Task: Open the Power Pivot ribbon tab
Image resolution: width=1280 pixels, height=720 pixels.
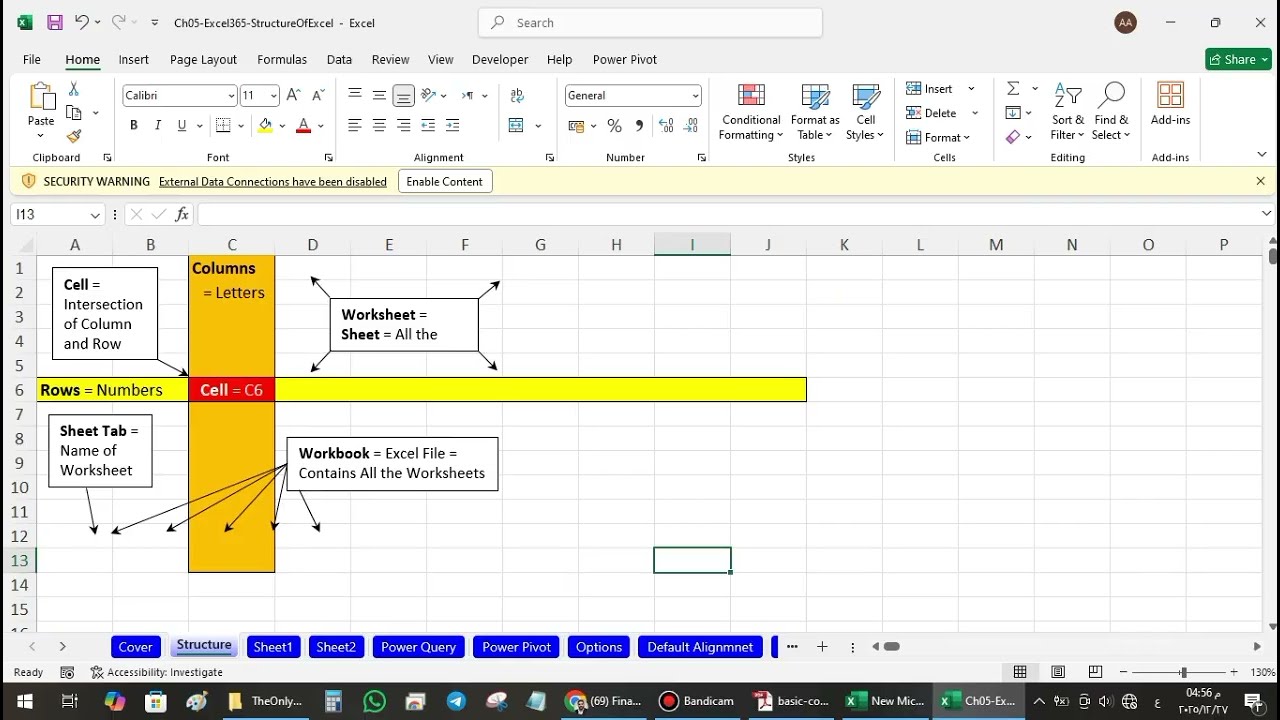Action: click(x=625, y=59)
